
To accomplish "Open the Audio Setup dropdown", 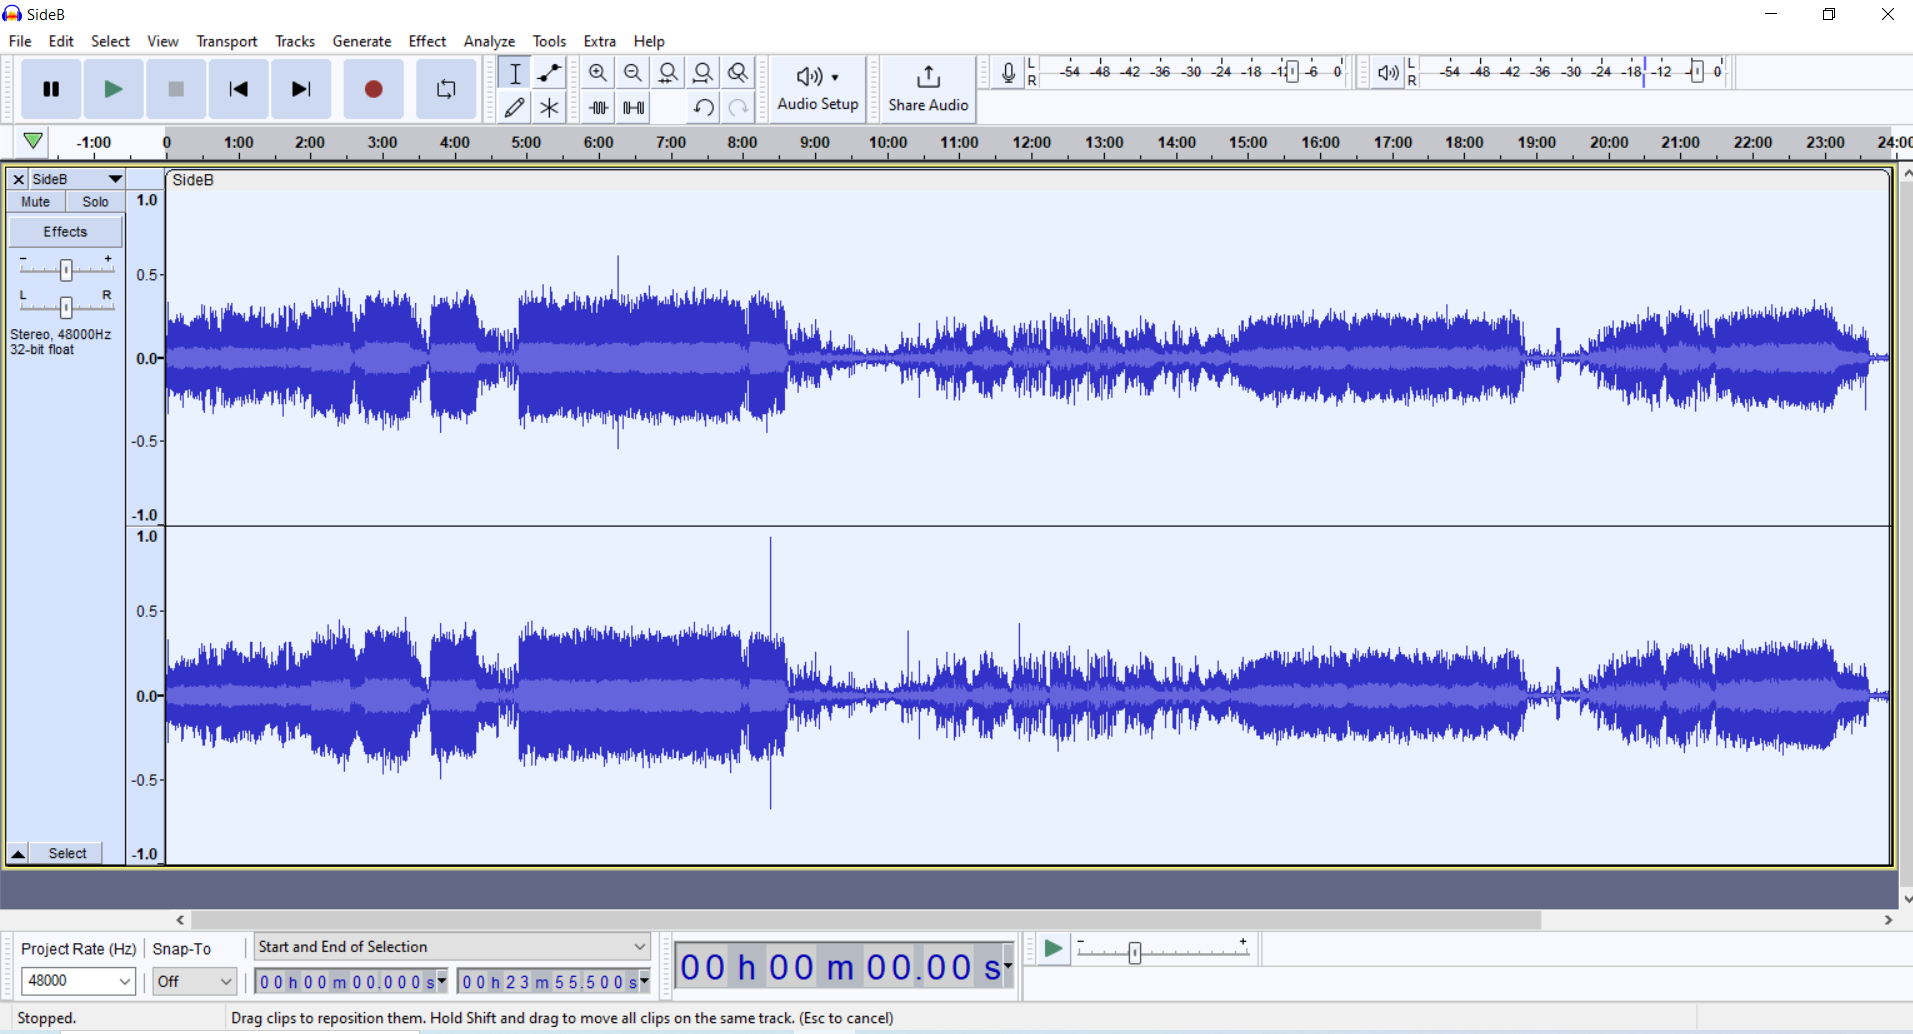I will [818, 89].
